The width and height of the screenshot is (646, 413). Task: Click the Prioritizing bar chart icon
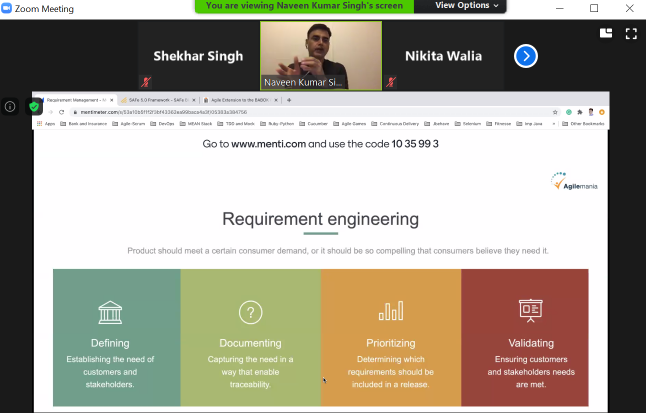pyautogui.click(x=391, y=310)
